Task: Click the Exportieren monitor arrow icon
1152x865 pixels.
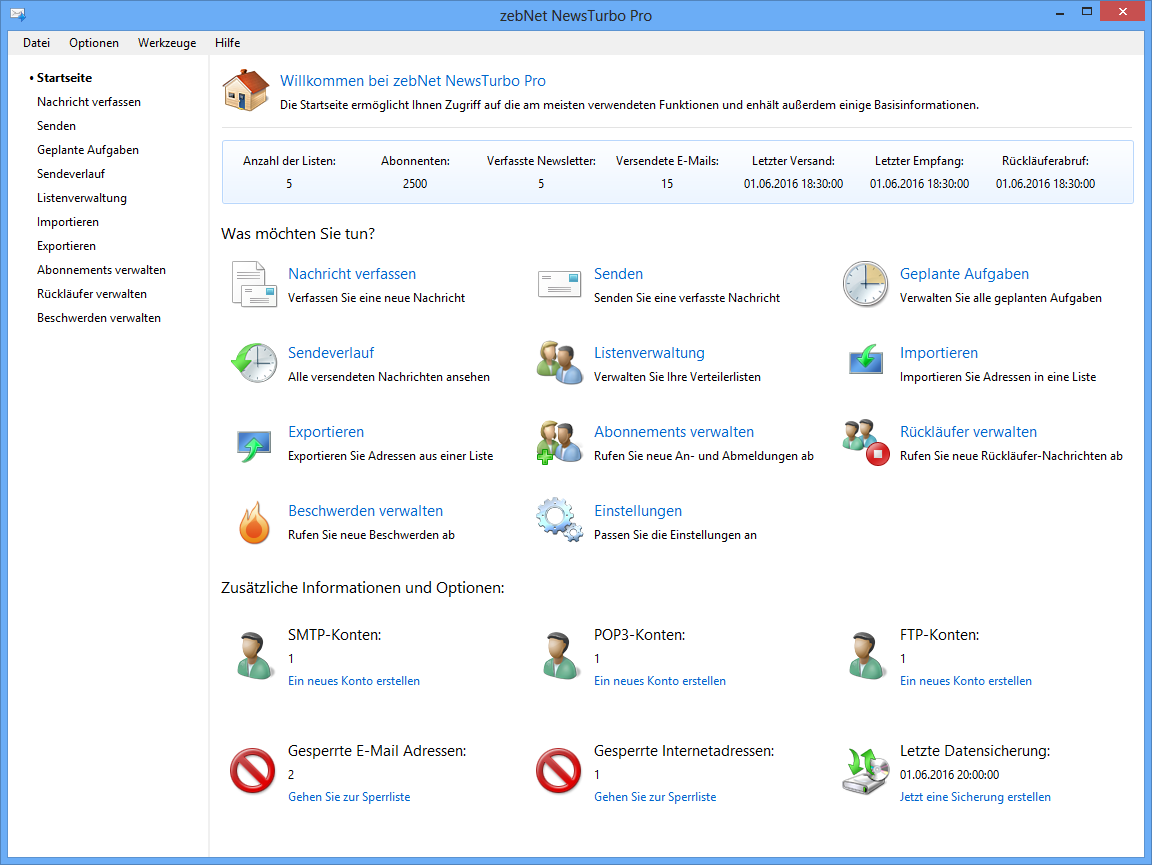Action: pyautogui.click(x=254, y=445)
